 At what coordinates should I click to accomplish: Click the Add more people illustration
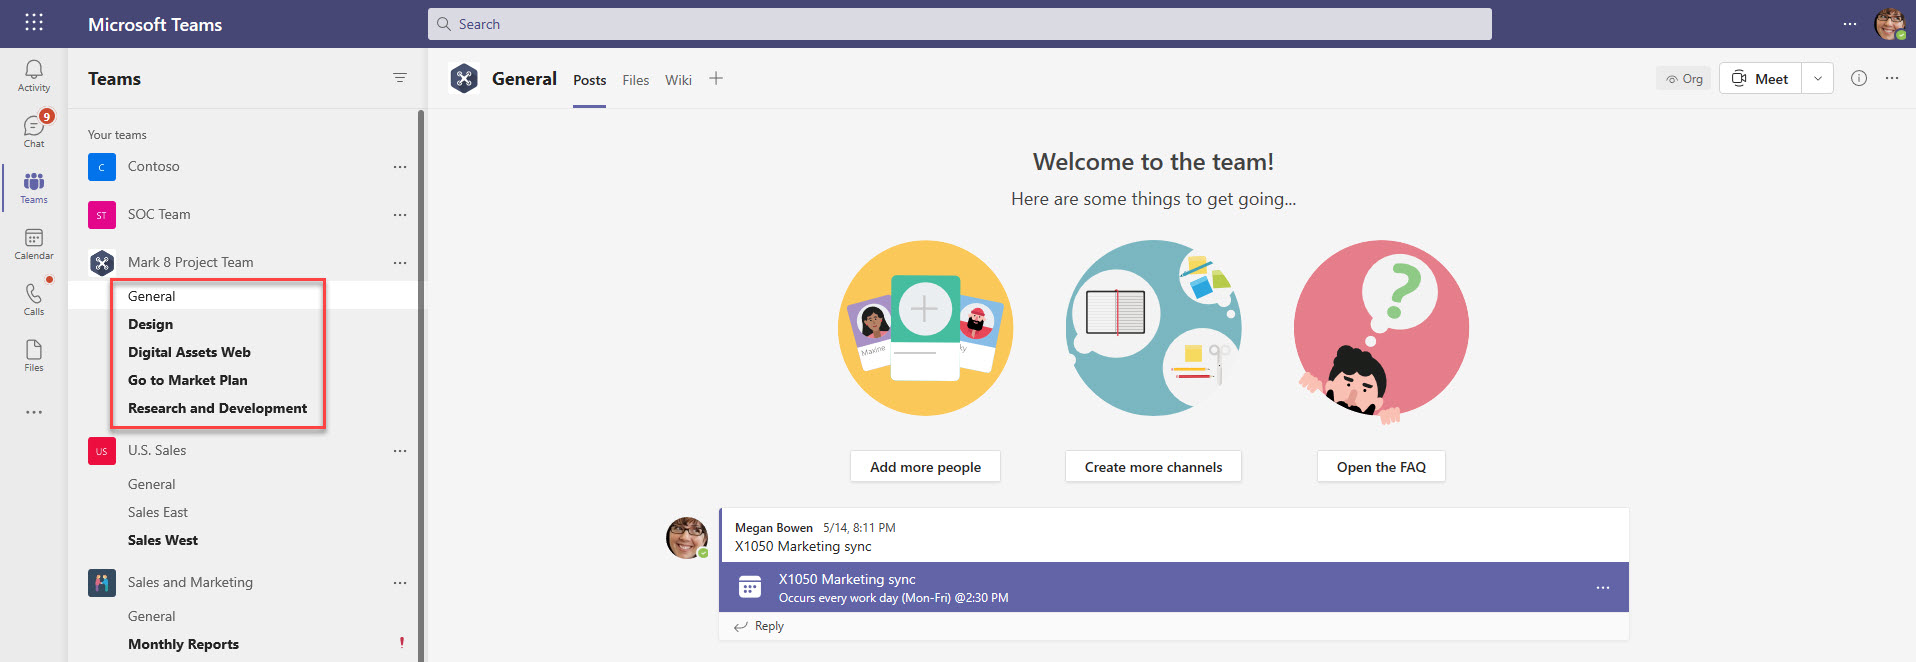[x=925, y=328]
